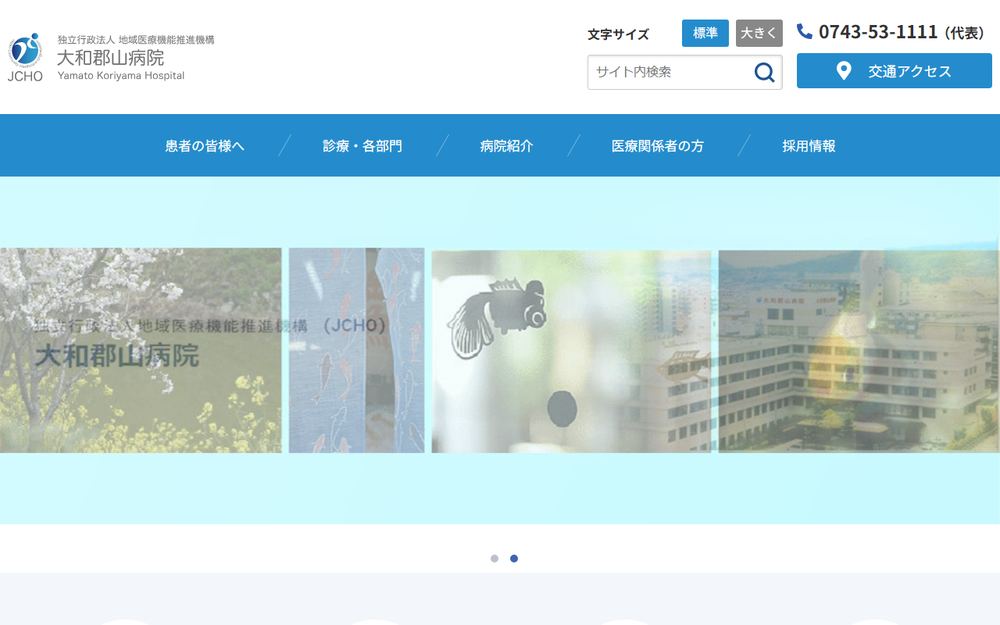Click the phone icon beside 0743-53-1111

(x=804, y=31)
